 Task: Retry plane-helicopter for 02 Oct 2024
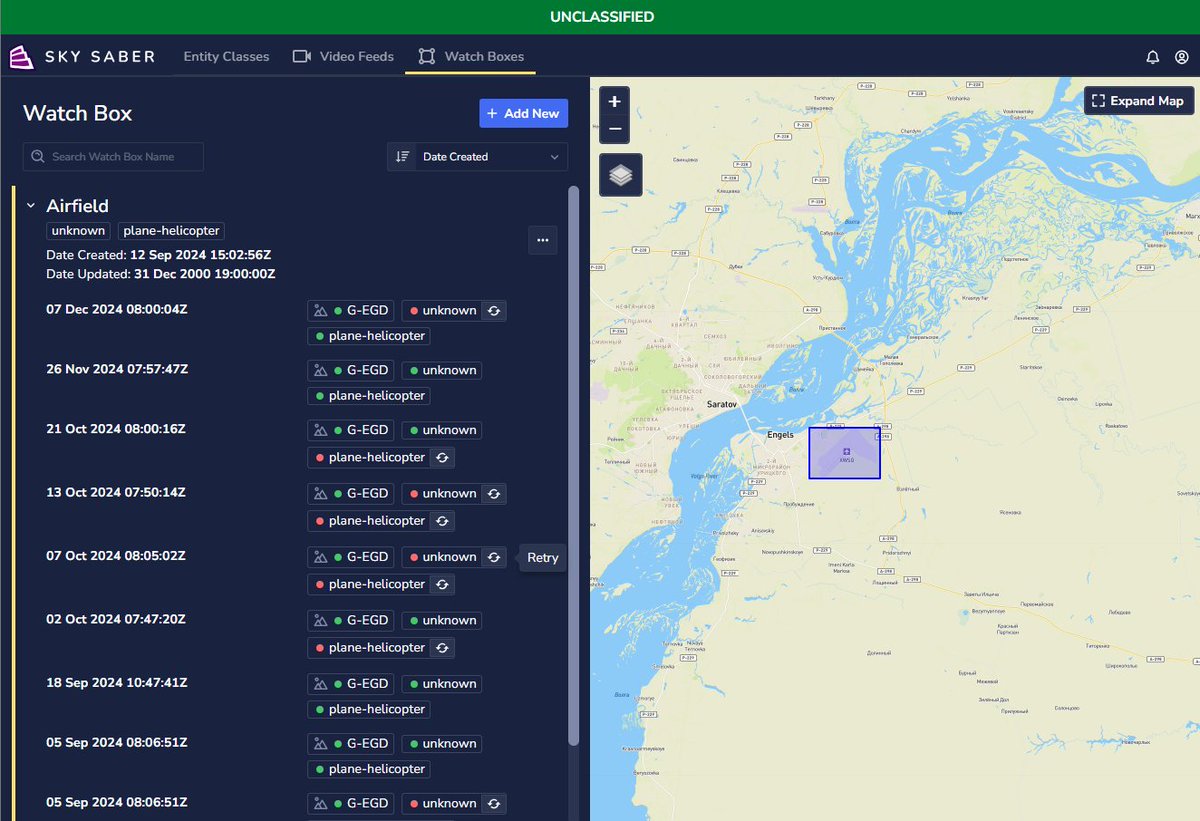[443, 648]
